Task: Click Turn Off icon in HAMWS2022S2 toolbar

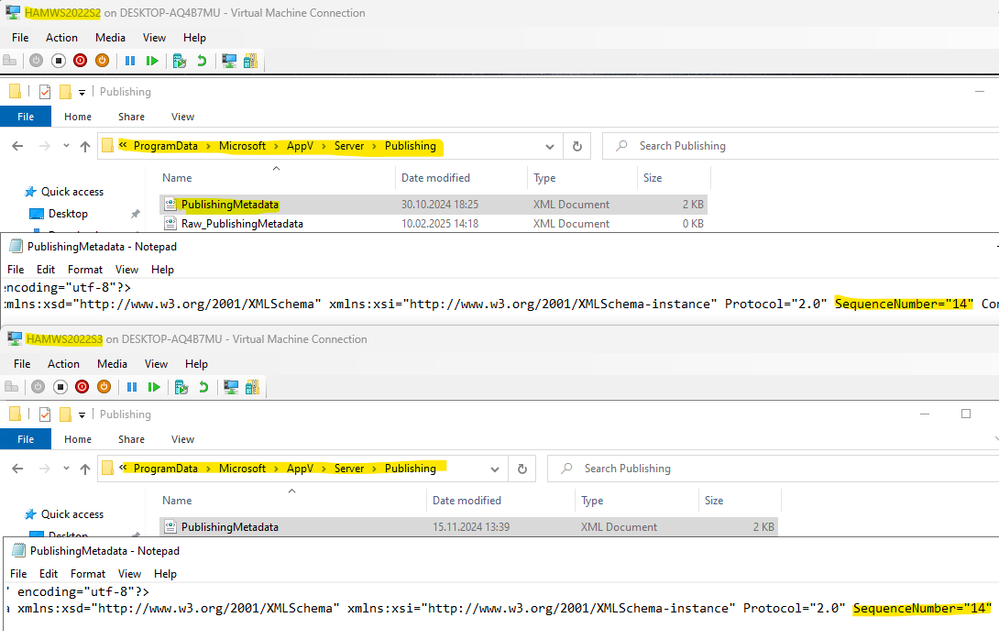Action: (59, 61)
